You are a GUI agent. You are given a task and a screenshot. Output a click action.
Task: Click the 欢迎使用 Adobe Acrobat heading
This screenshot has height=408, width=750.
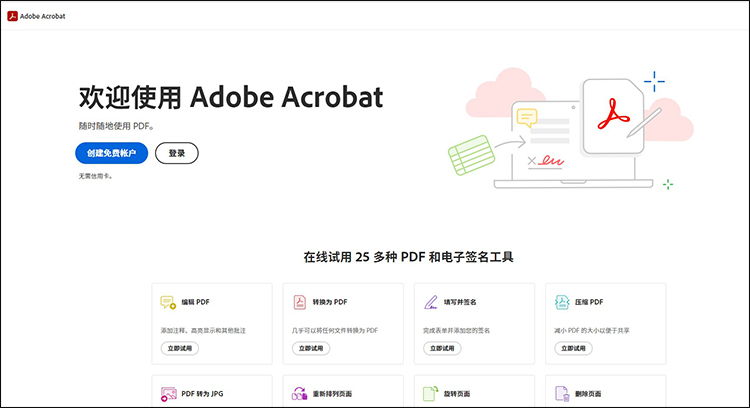[x=231, y=97]
